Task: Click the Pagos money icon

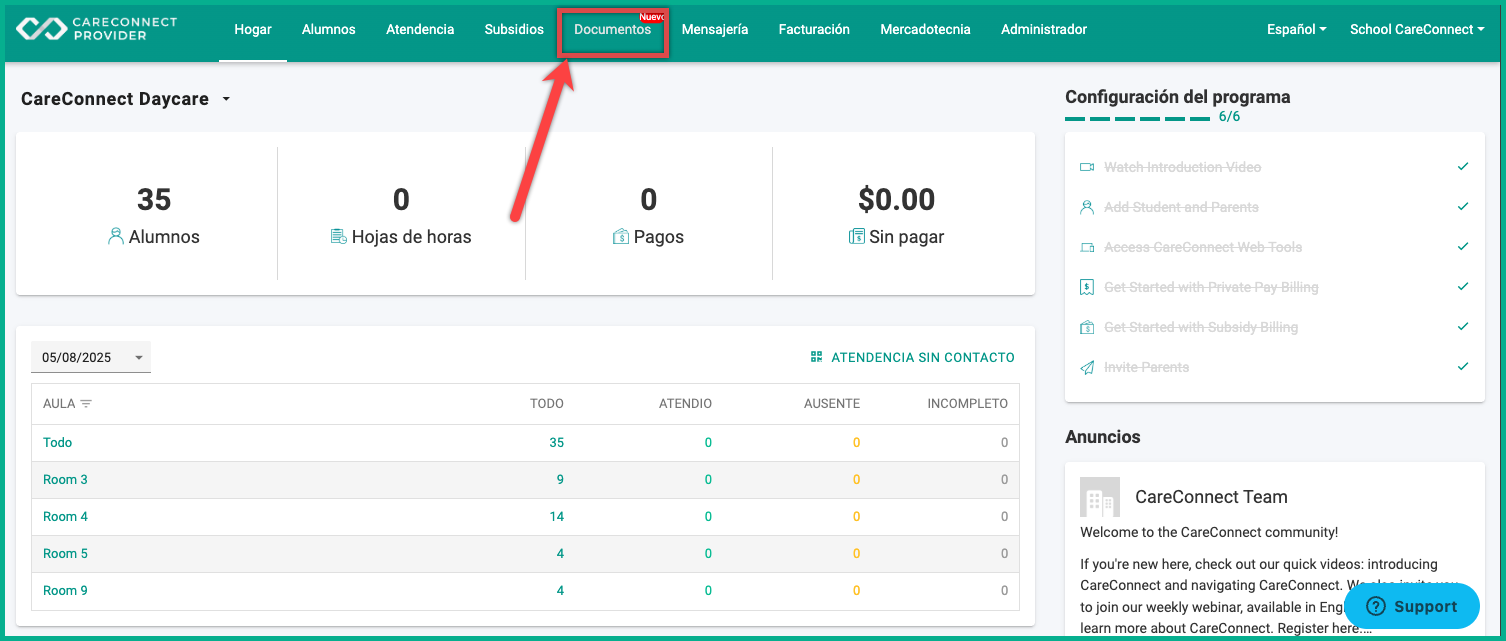Action: (x=621, y=237)
